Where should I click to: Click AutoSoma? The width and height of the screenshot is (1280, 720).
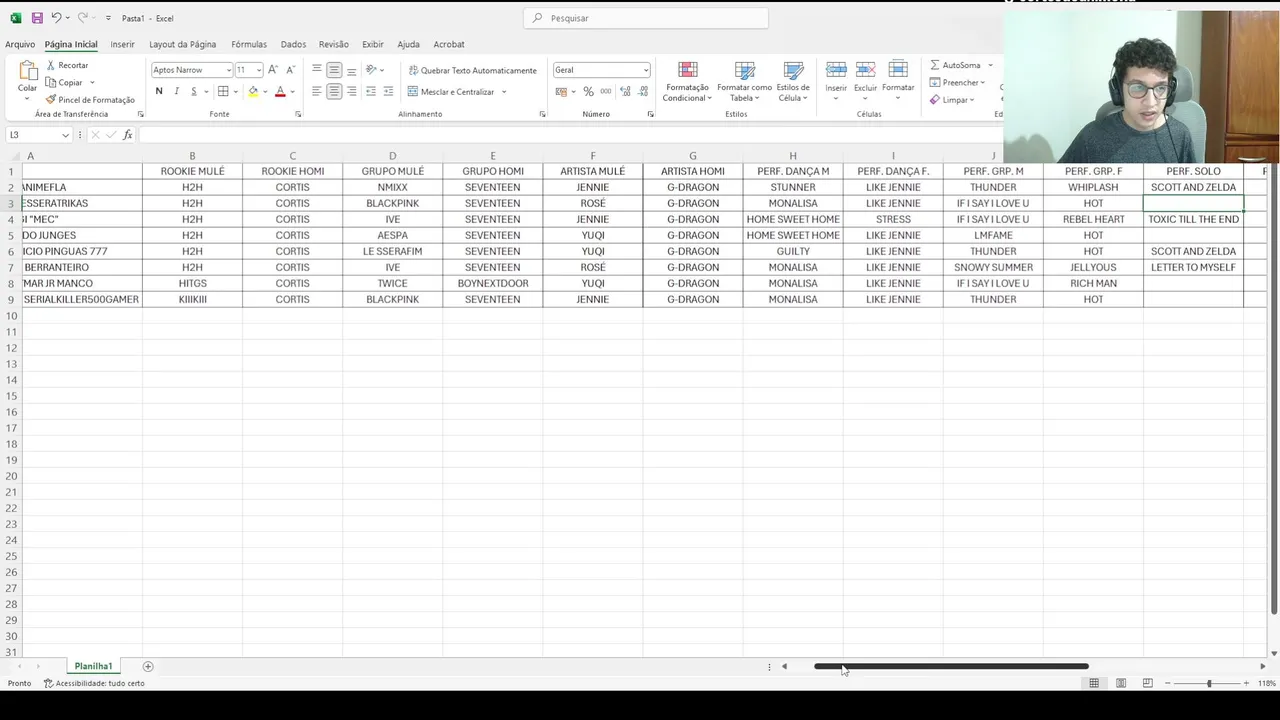click(x=955, y=65)
